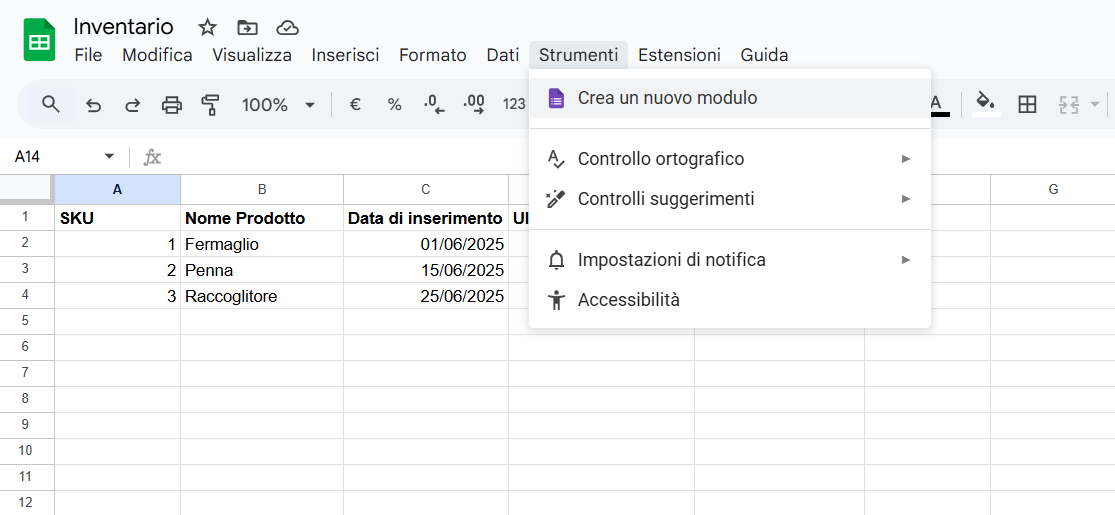The width and height of the screenshot is (1115, 515).
Task: Select the Penna cell
Action: [262, 270]
